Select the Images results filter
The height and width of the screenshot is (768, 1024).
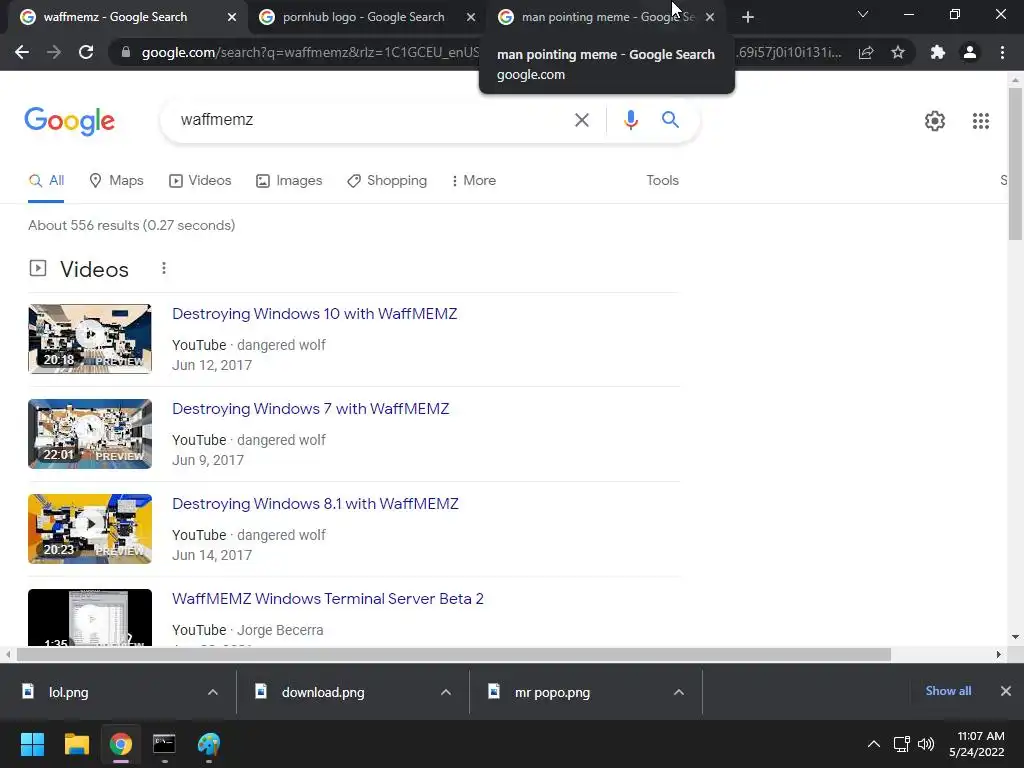click(289, 181)
